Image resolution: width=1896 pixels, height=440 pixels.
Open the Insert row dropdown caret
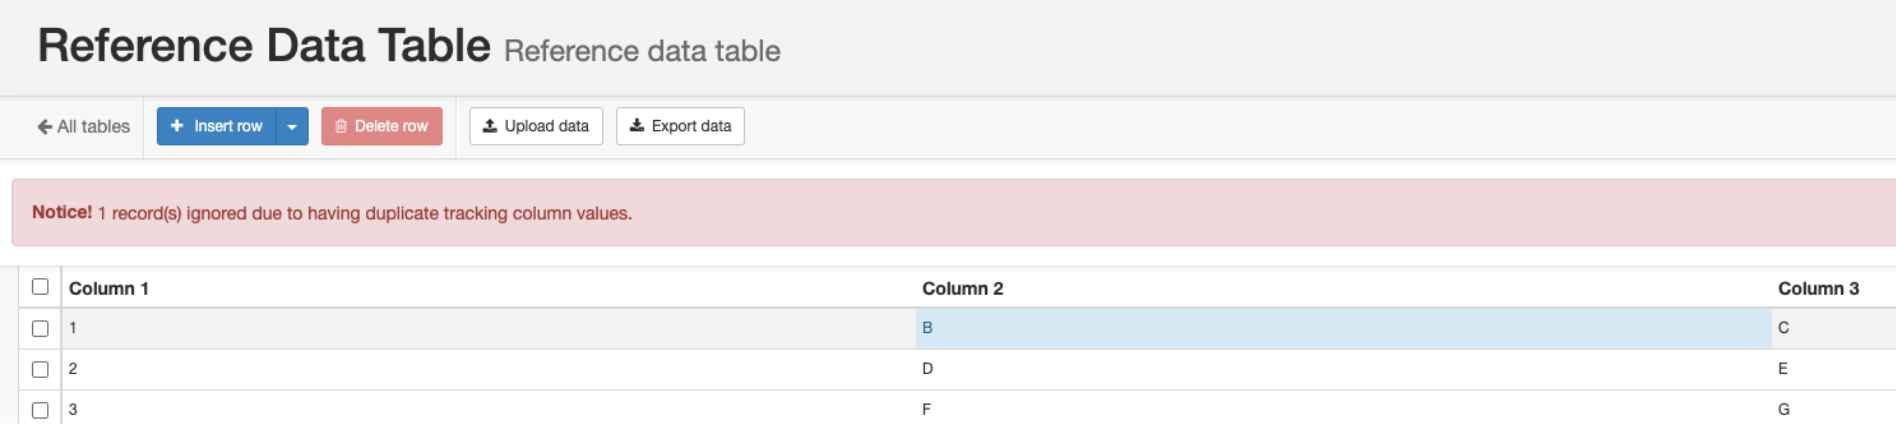point(292,127)
